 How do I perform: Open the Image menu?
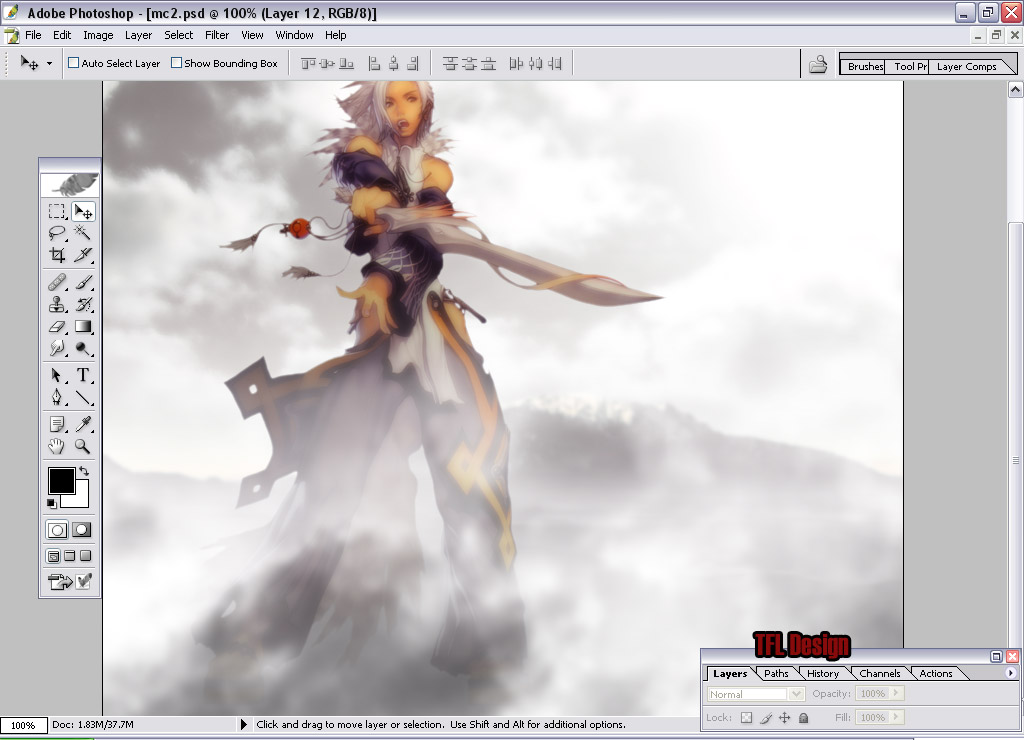(98, 35)
